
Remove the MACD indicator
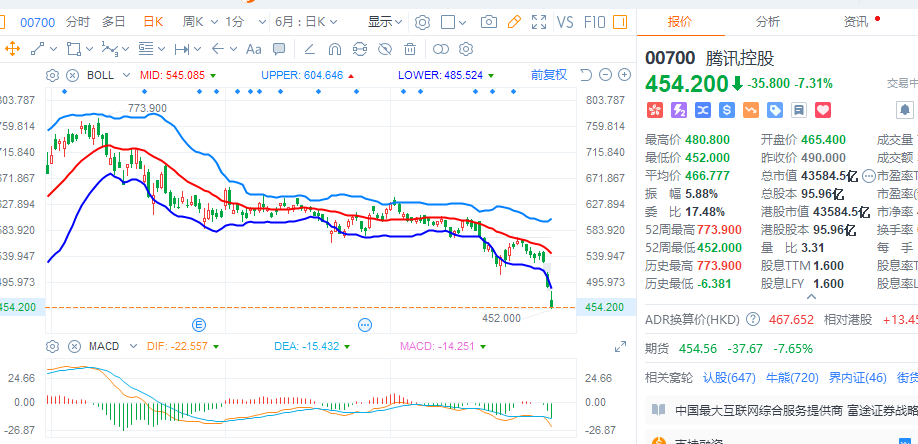tap(74, 346)
